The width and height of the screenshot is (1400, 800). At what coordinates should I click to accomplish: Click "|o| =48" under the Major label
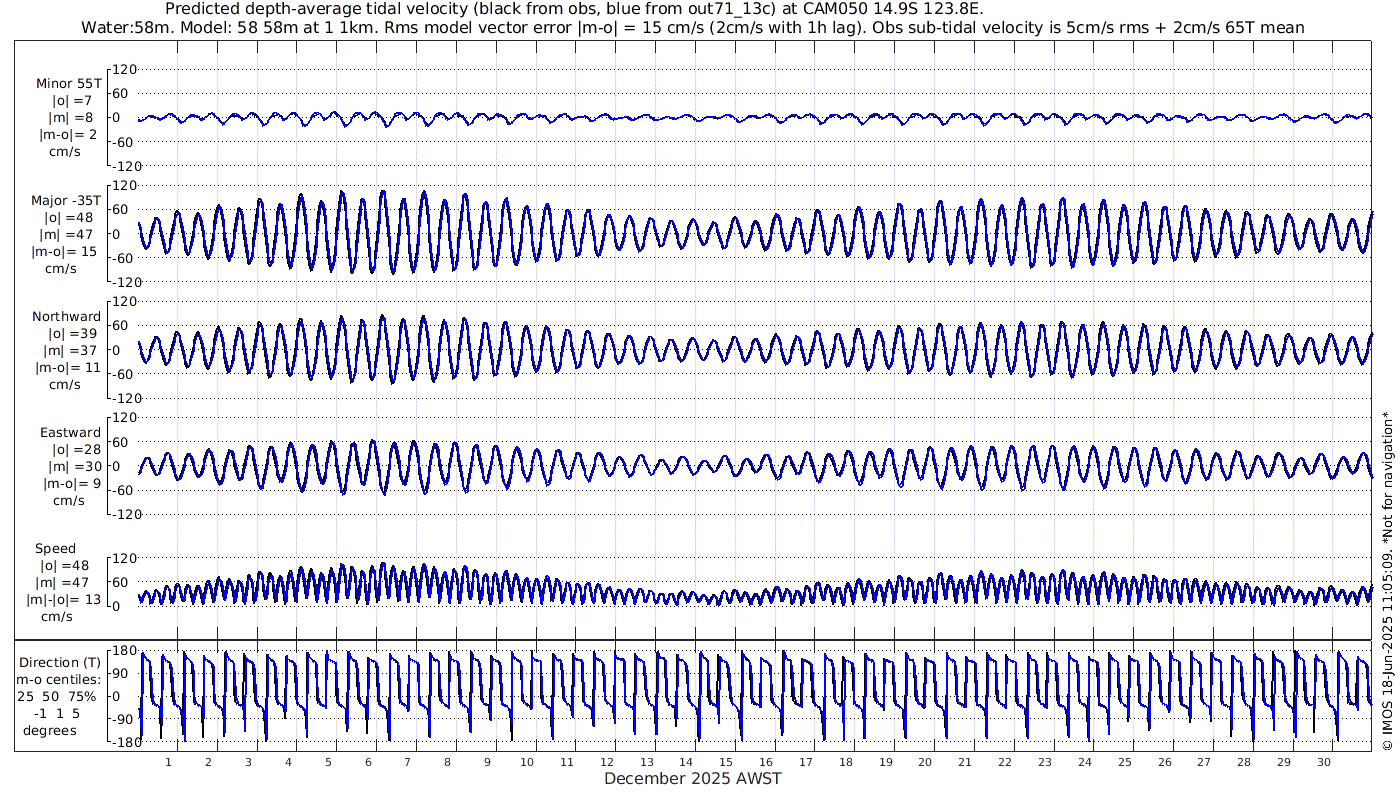pos(69,217)
